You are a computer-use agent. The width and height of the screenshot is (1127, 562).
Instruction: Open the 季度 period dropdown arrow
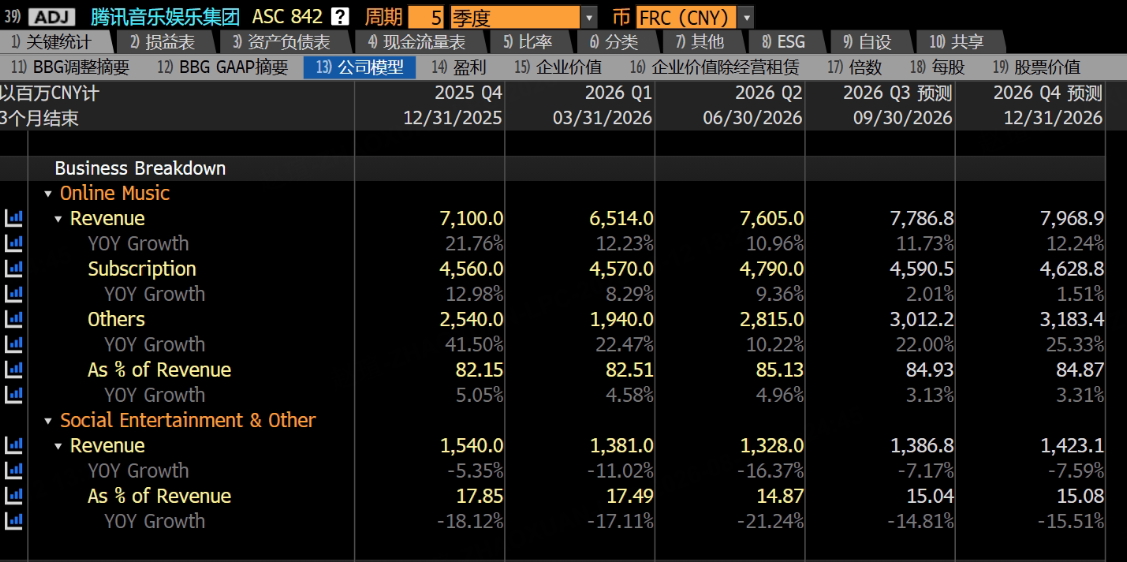(589, 16)
